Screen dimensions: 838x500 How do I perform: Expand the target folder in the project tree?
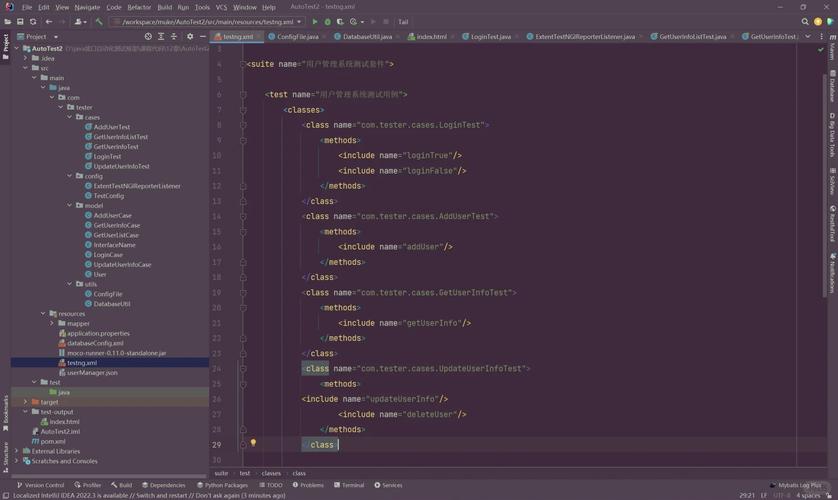tap(25, 402)
